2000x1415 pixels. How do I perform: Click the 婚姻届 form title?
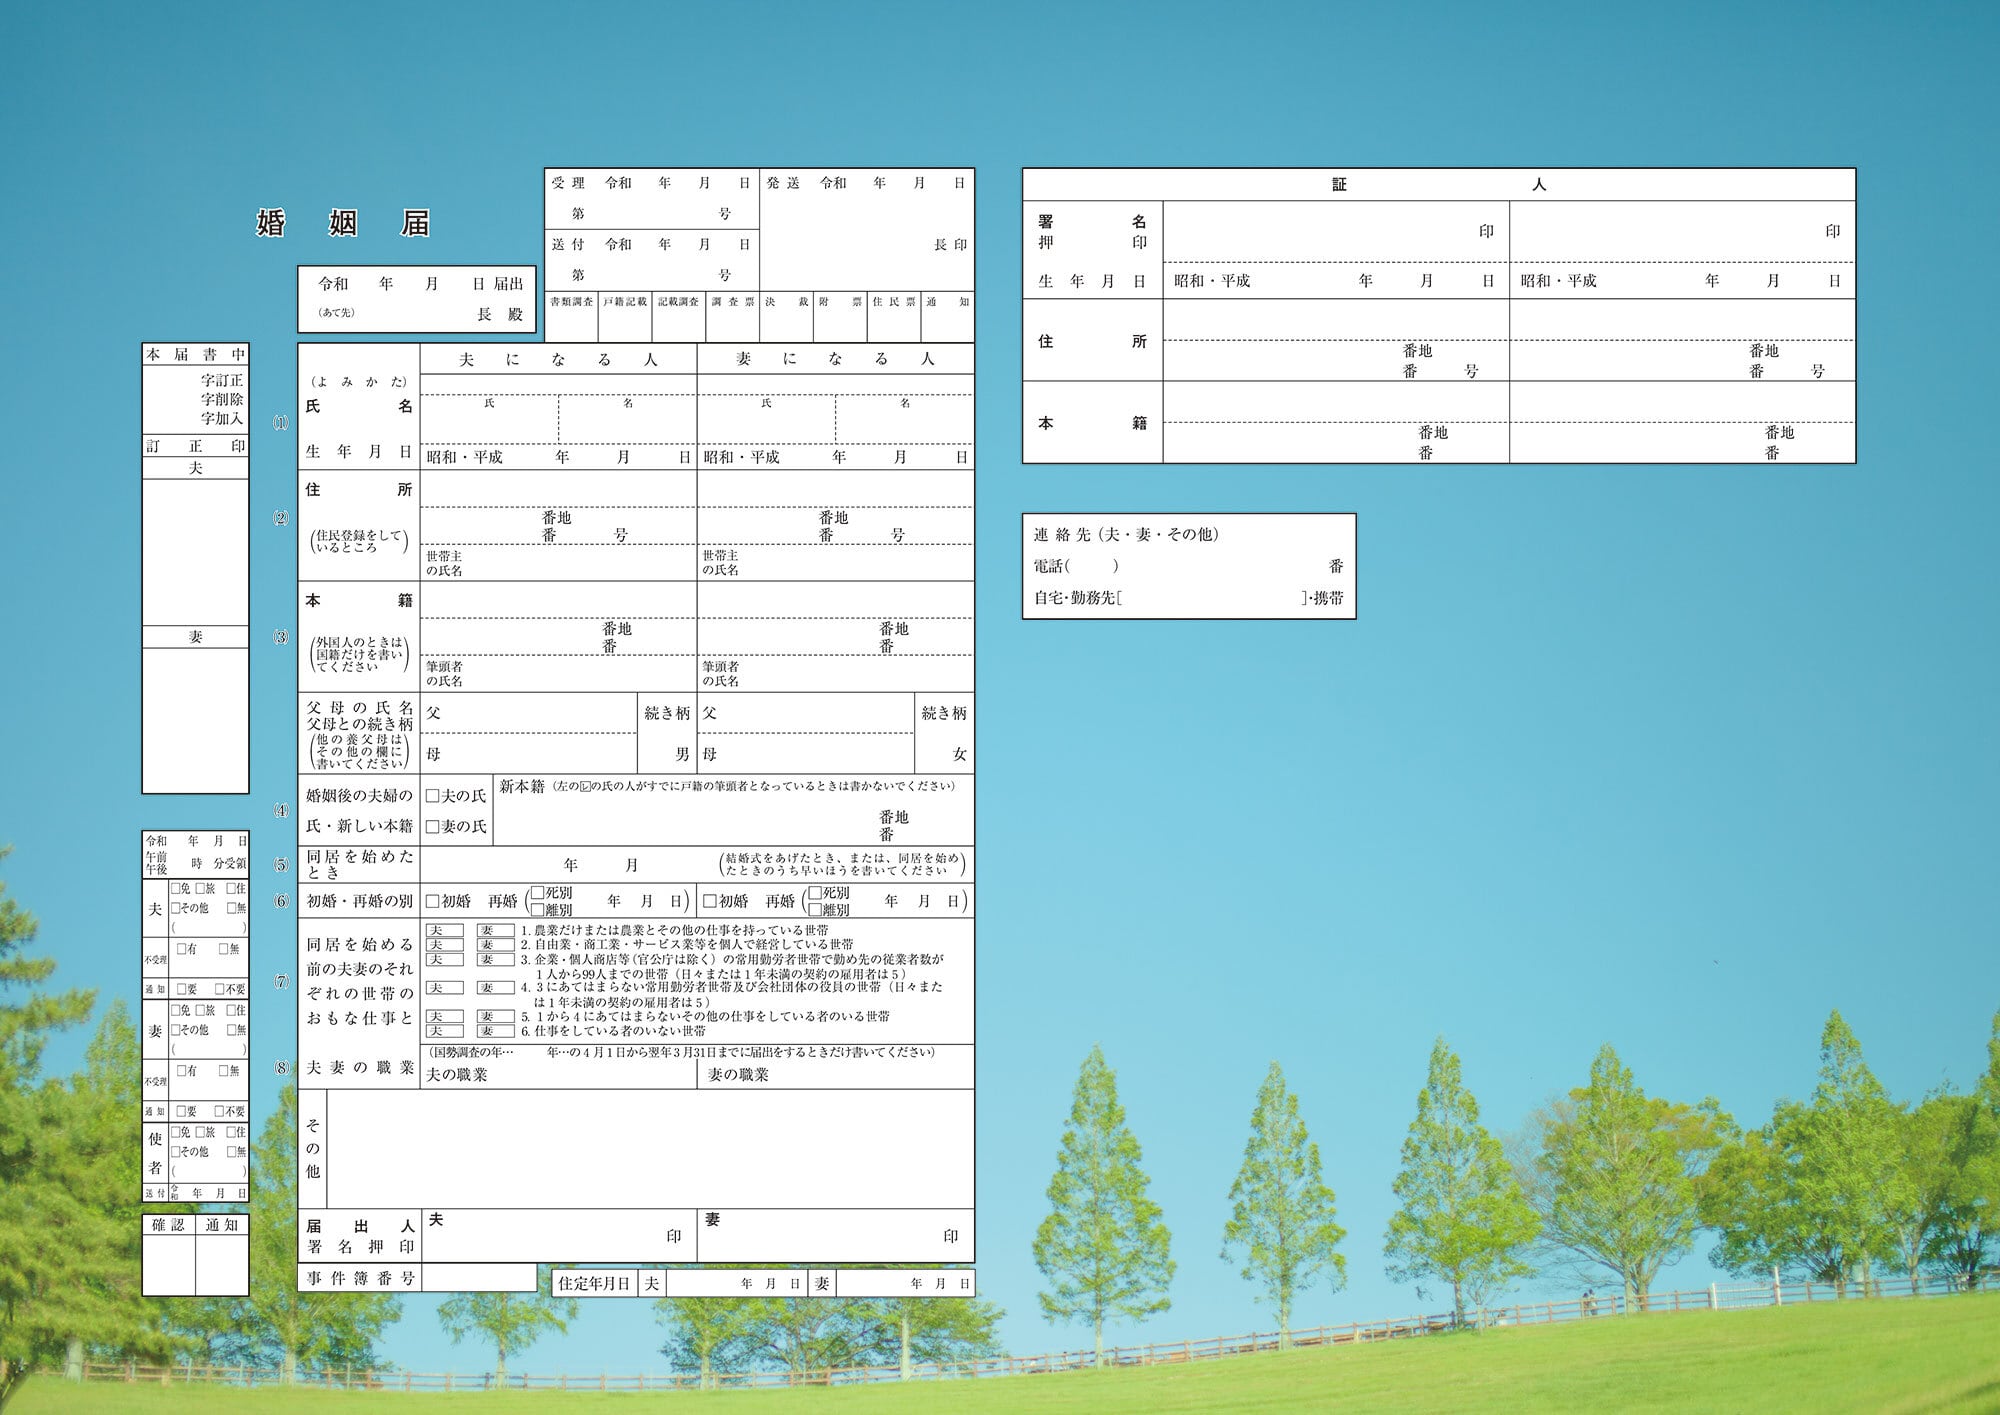click(x=343, y=223)
